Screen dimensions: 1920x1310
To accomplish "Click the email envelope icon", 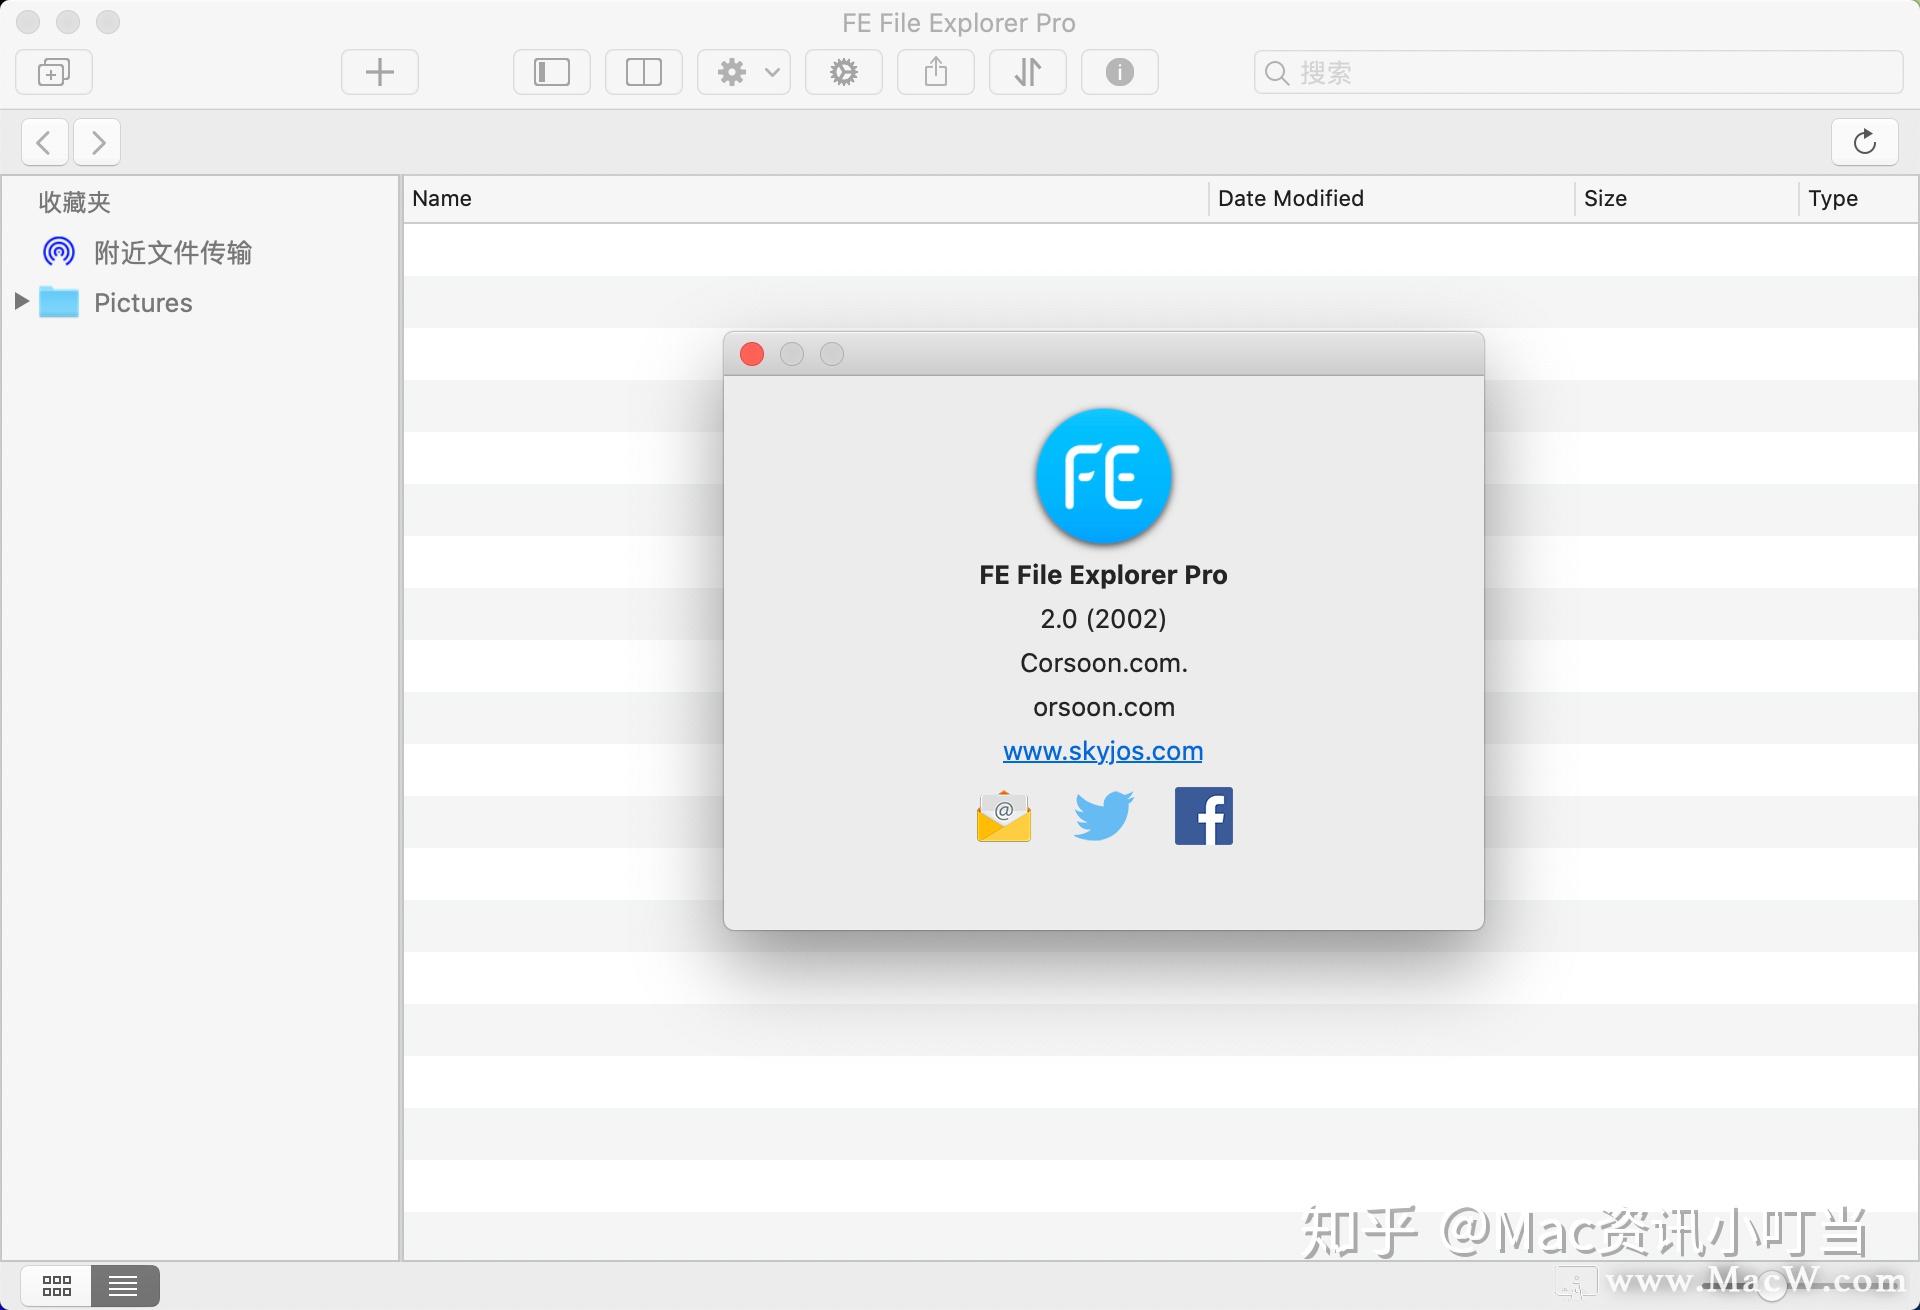I will 1004,816.
